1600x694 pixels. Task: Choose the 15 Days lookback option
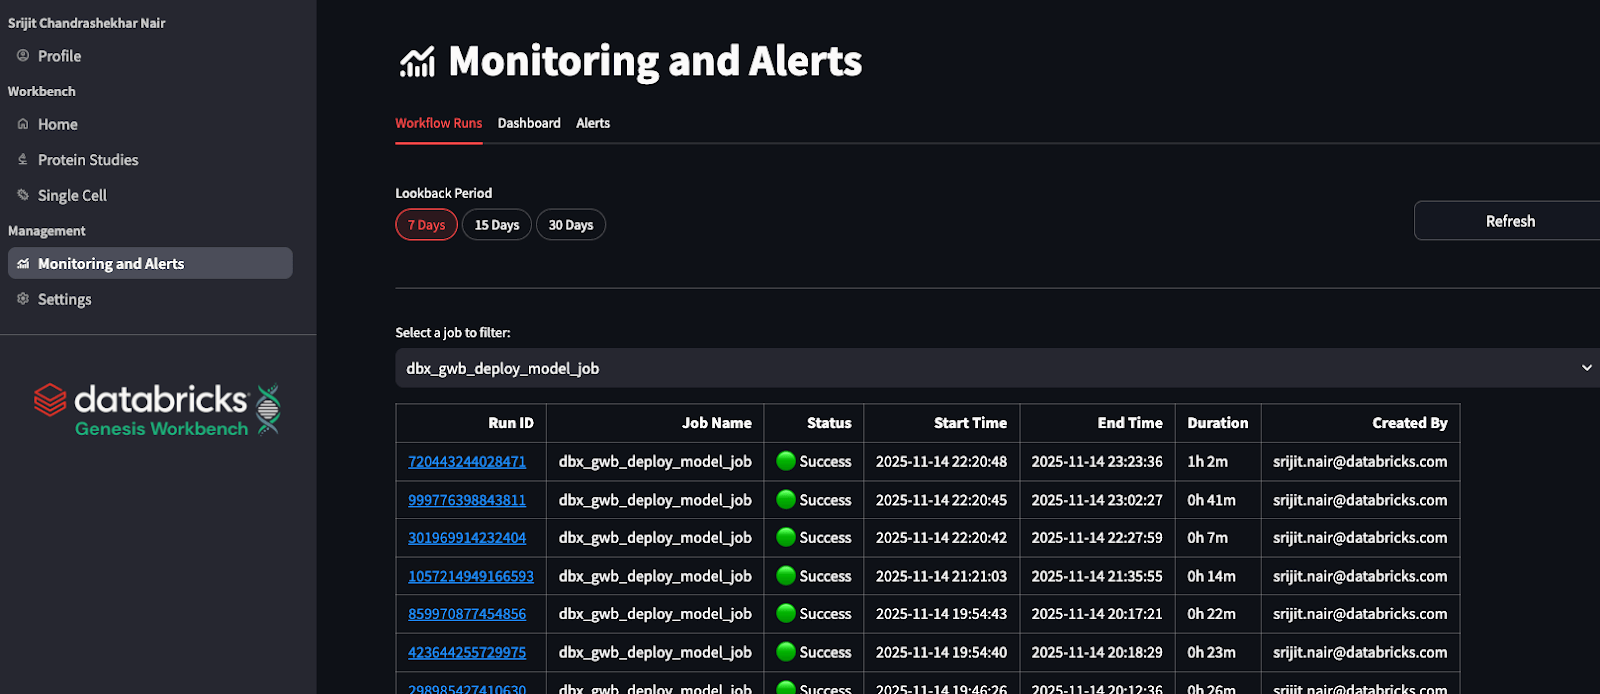pos(497,225)
